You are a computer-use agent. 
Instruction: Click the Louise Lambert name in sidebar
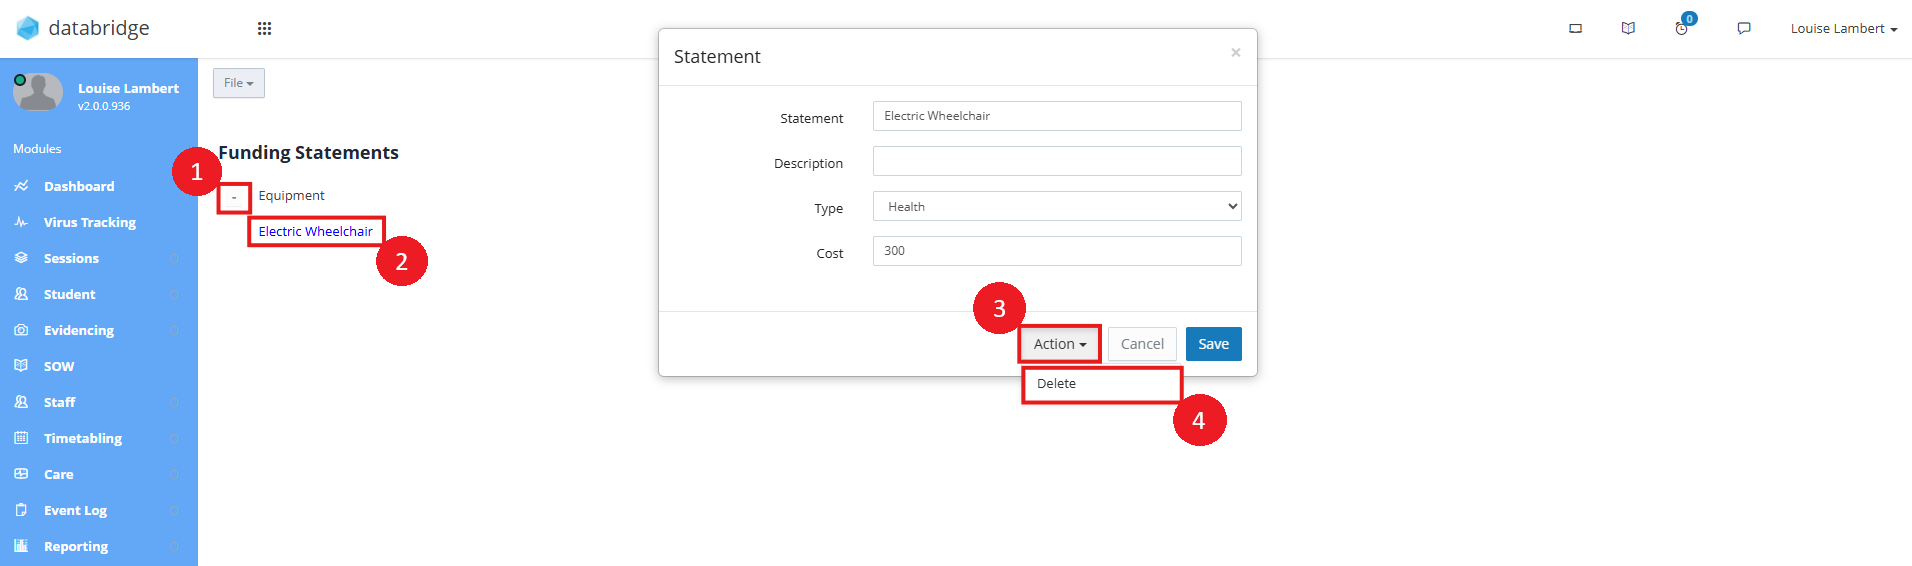click(128, 88)
